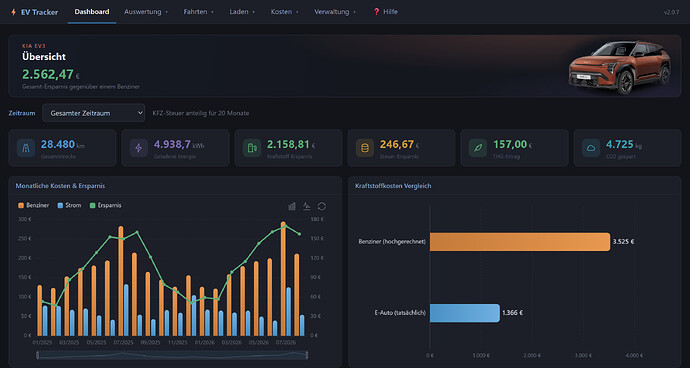Click the KFZ-Steuer anteilig für 20 Monate note
The height and width of the screenshot is (368, 690).
[201, 113]
